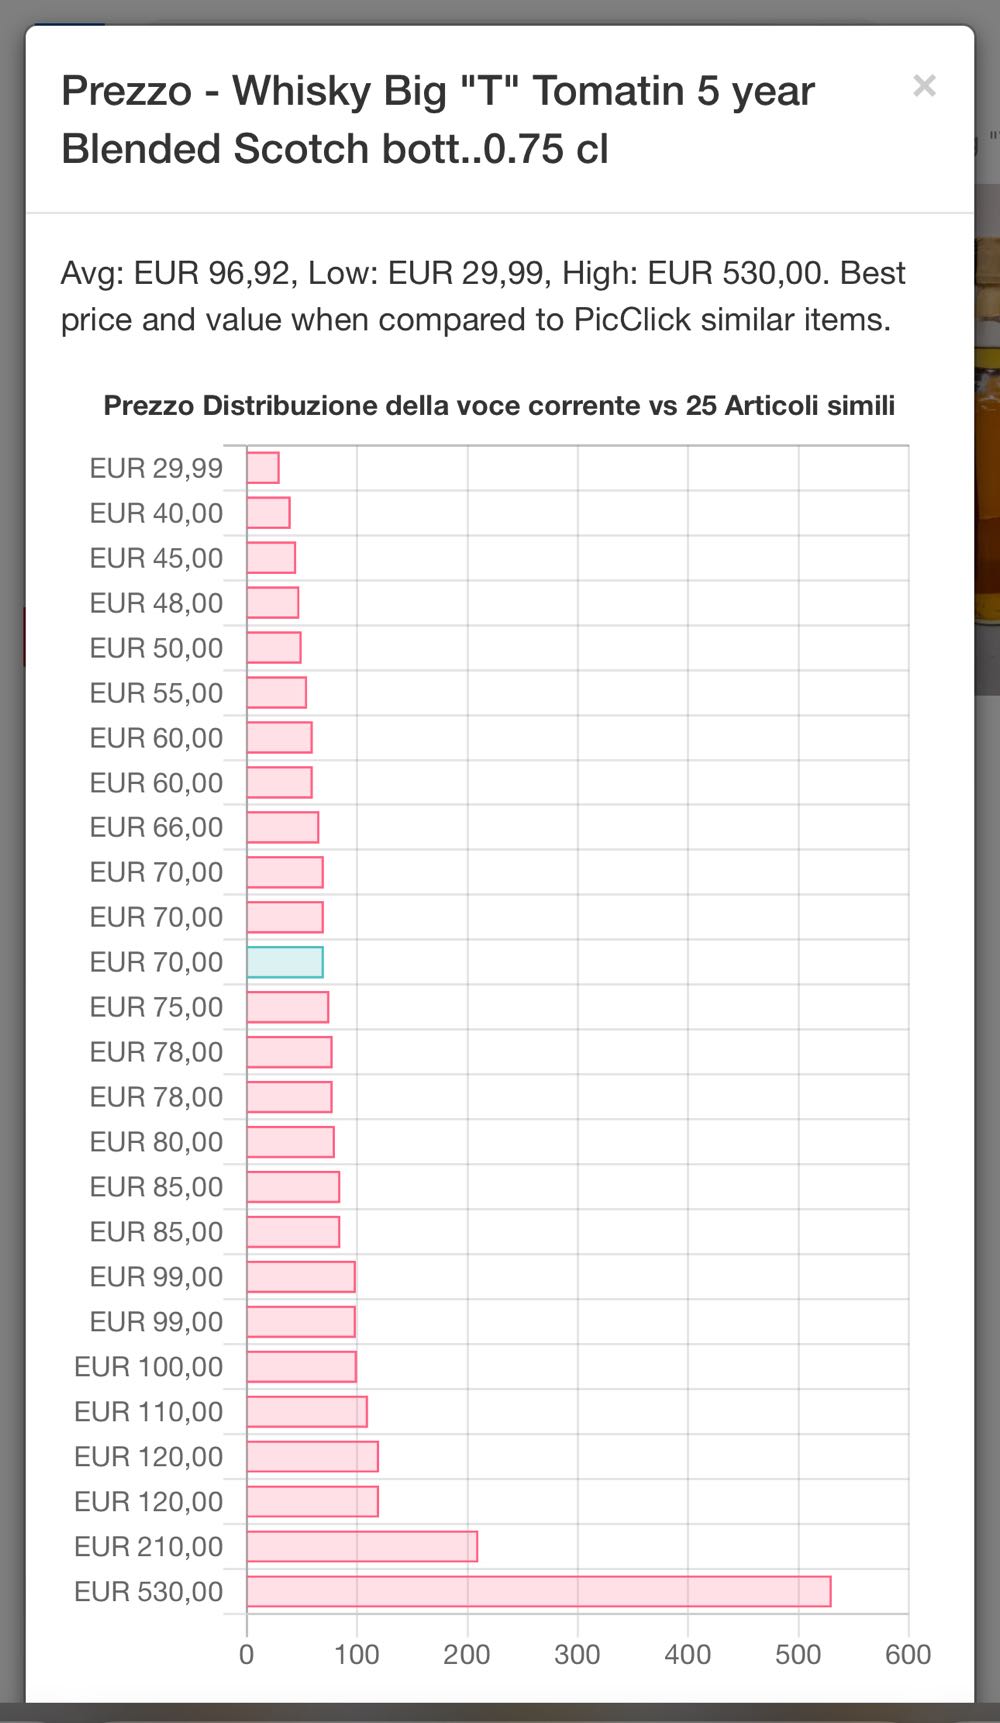Close the price distribution popup
Image resolution: width=1000 pixels, height=1723 pixels.
(x=924, y=86)
